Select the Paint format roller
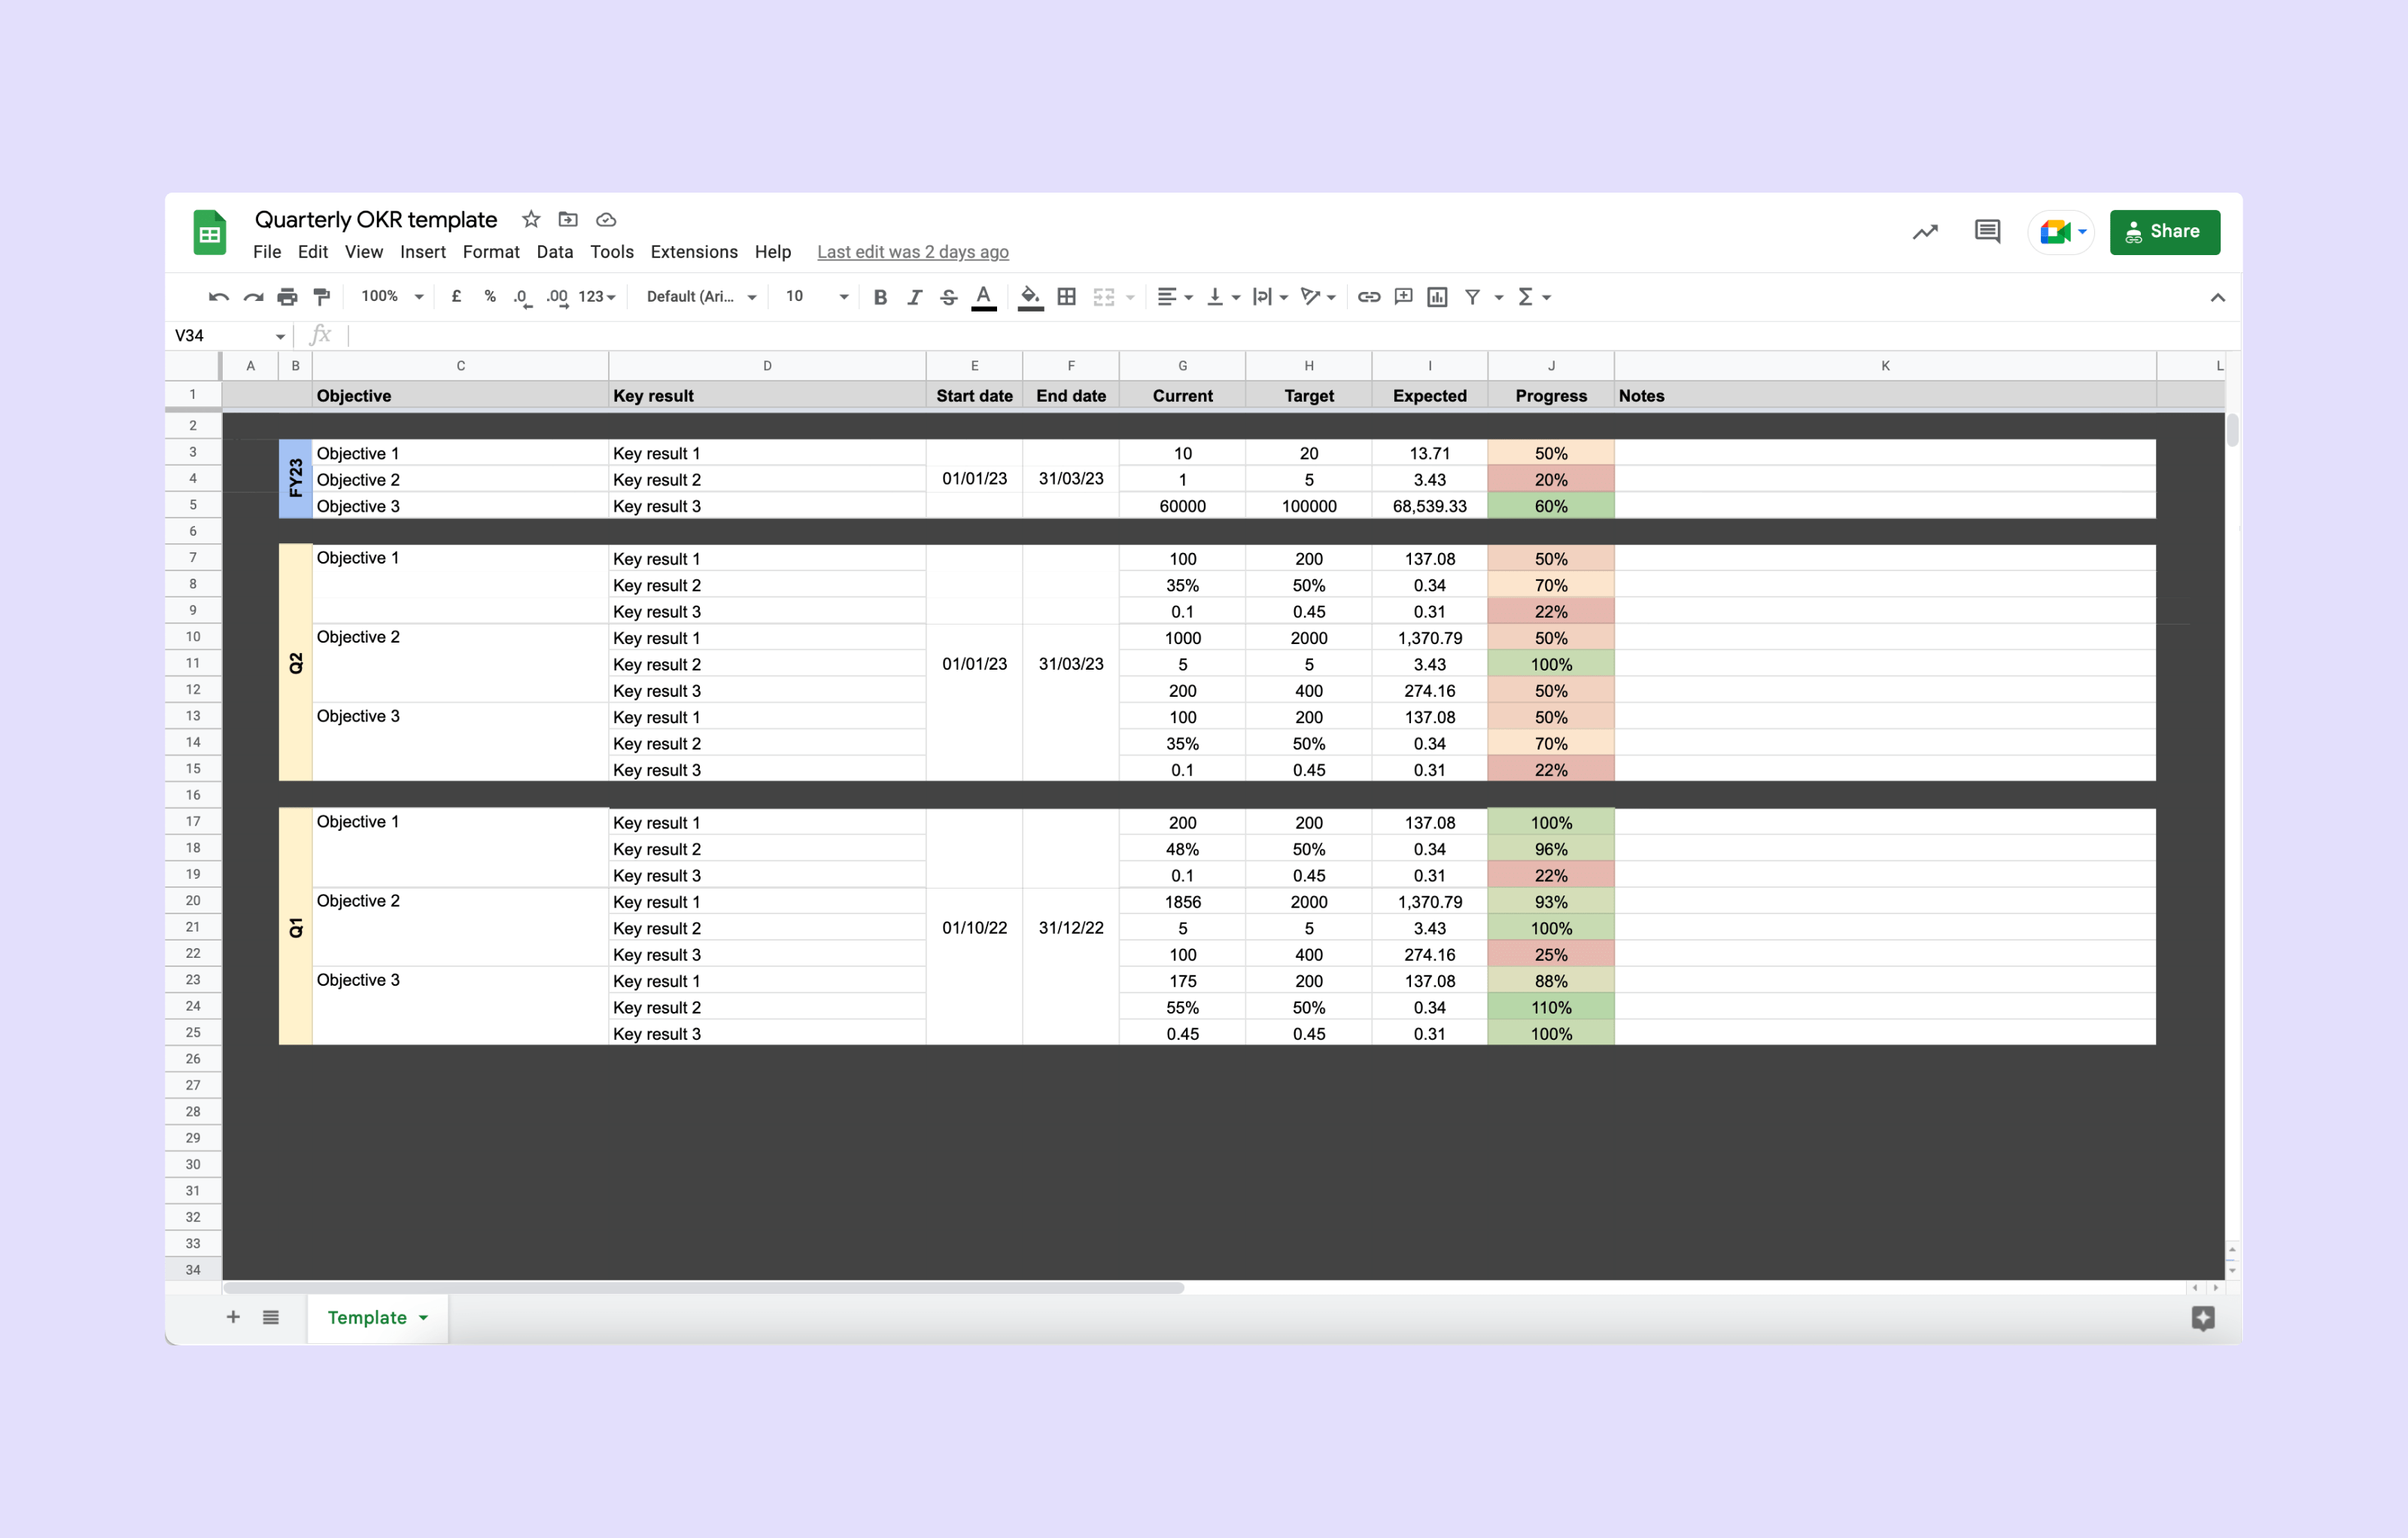 tap(322, 297)
